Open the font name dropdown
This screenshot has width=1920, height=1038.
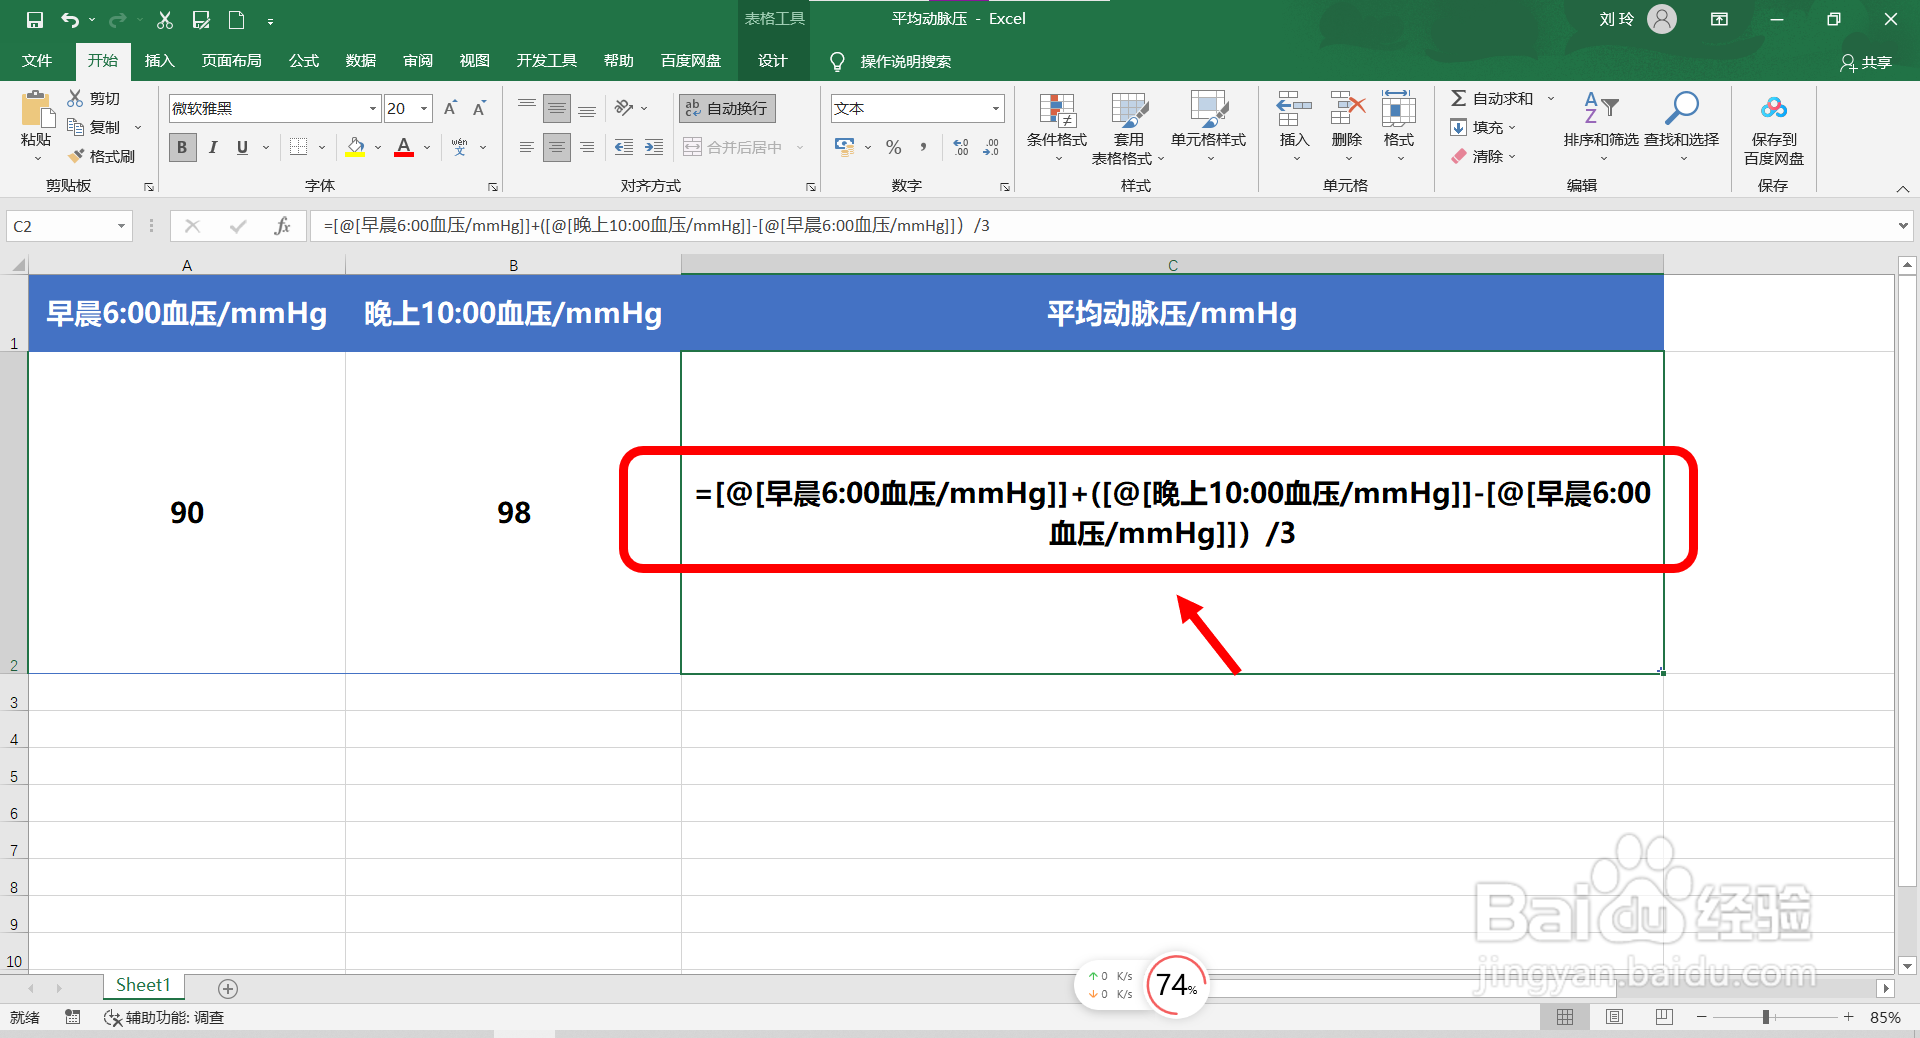click(x=371, y=108)
